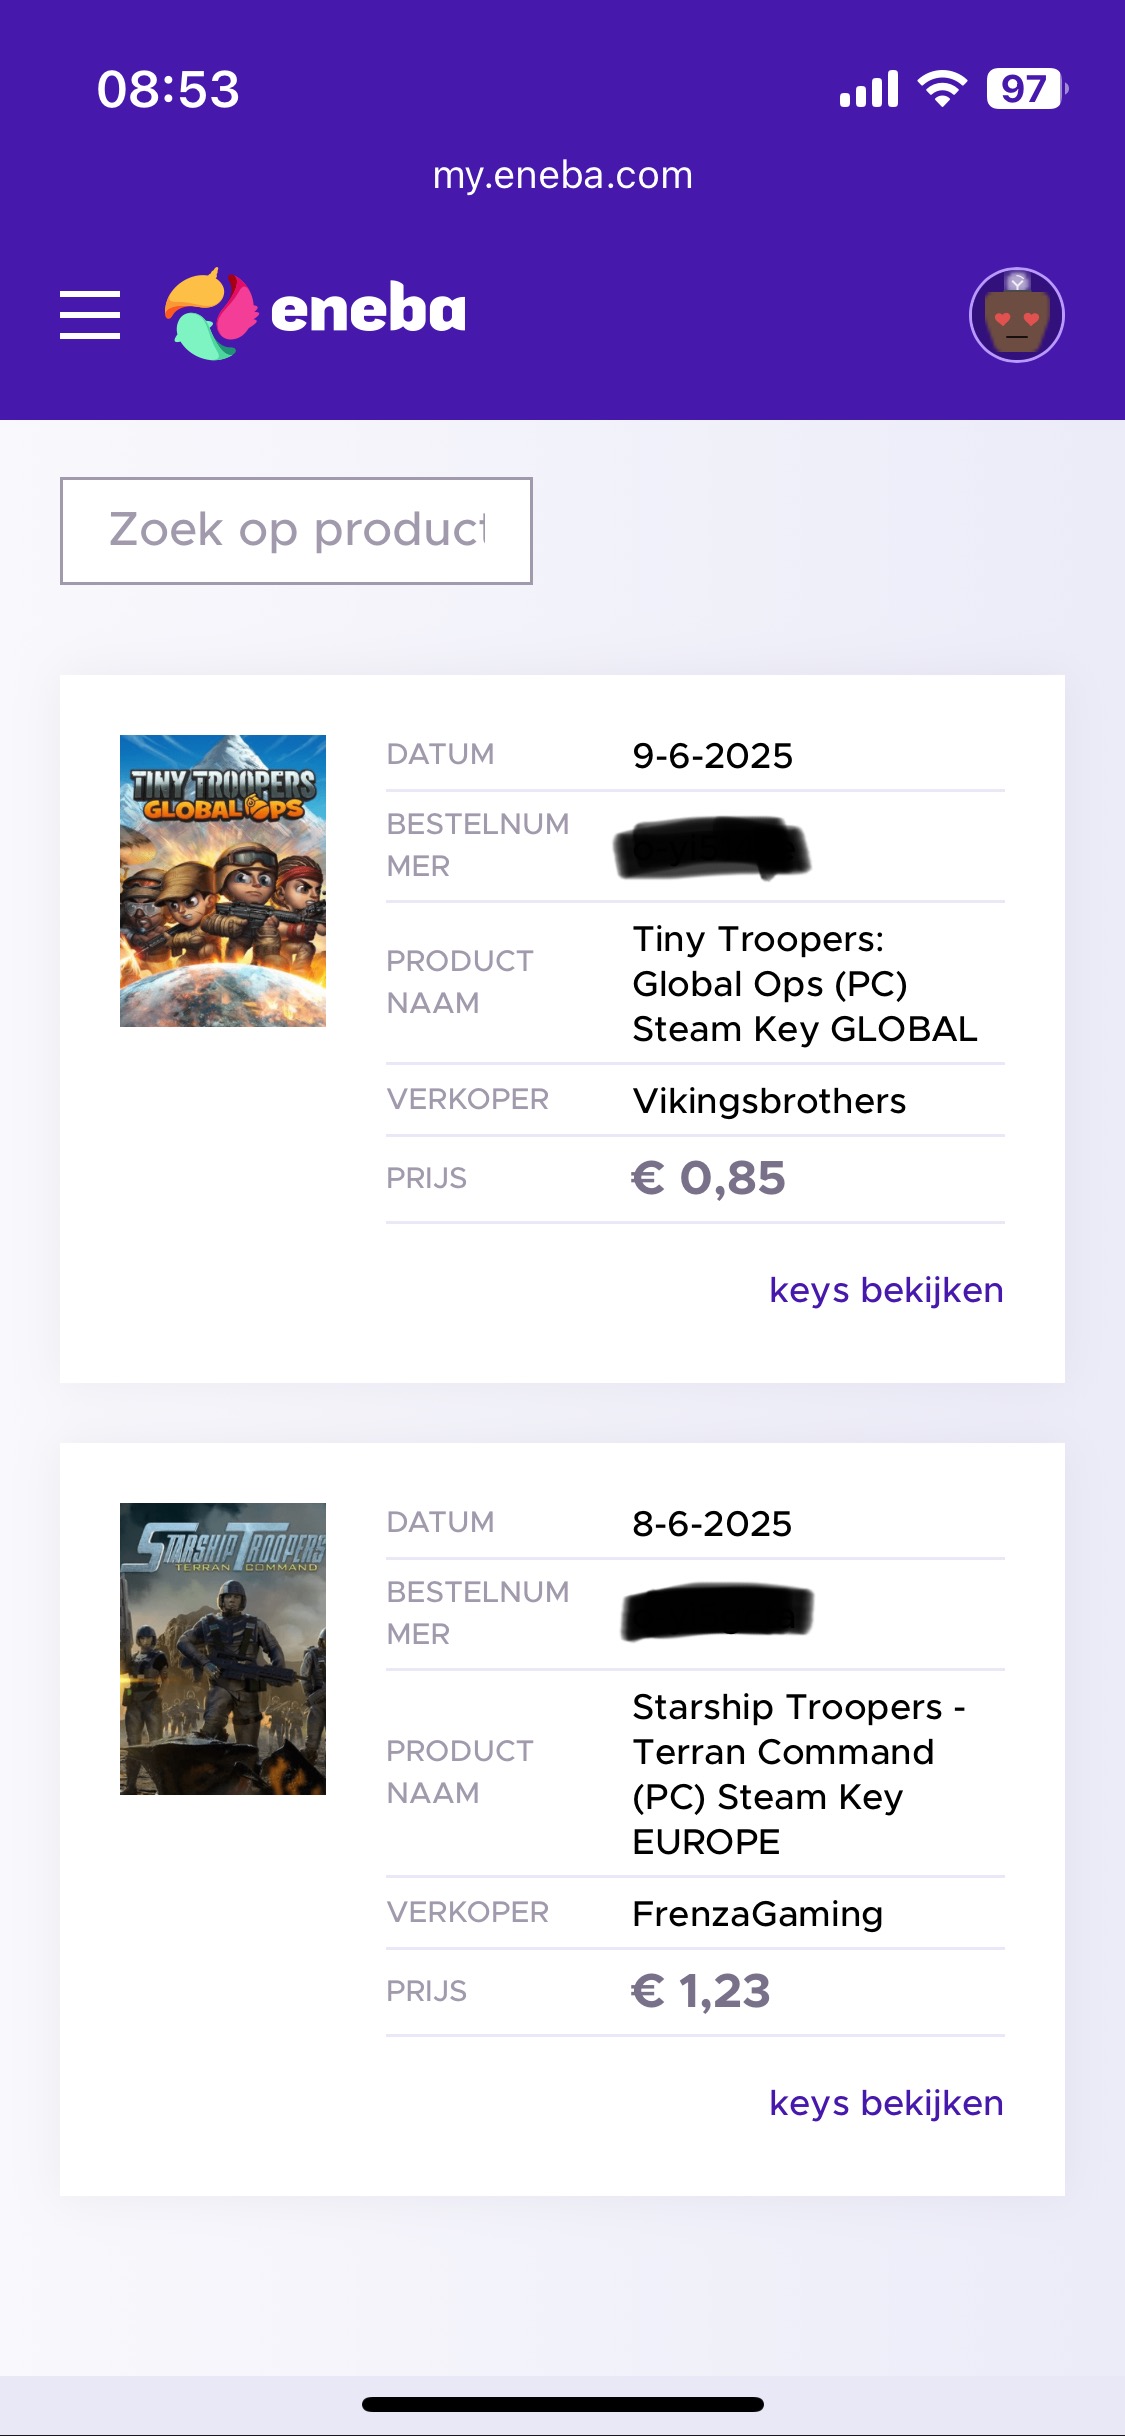This screenshot has height=2436, width=1125.
Task: Click the € 1,23 price value
Action: (x=701, y=1991)
